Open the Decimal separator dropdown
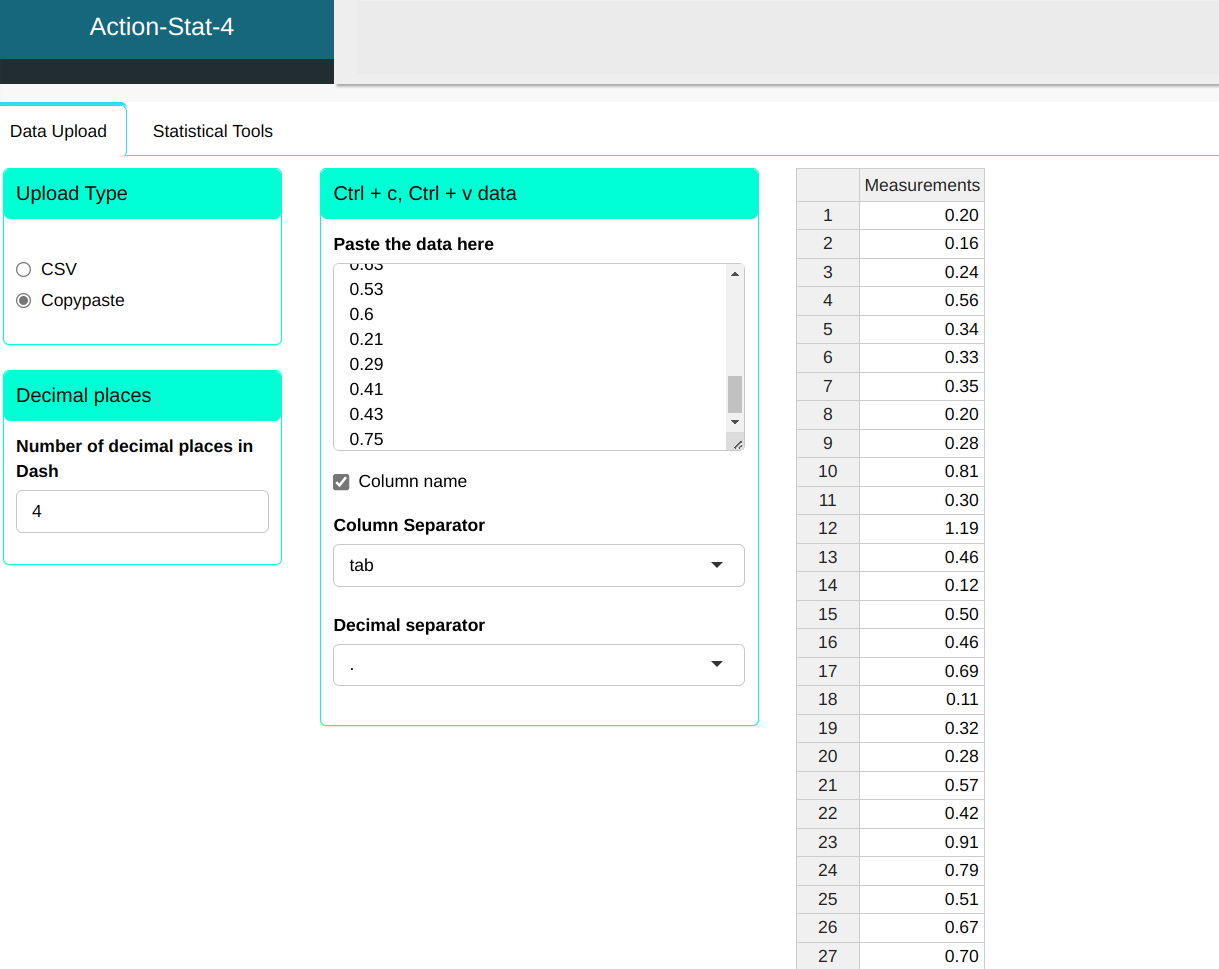Image resolution: width=1219 pixels, height=969 pixels. point(538,665)
